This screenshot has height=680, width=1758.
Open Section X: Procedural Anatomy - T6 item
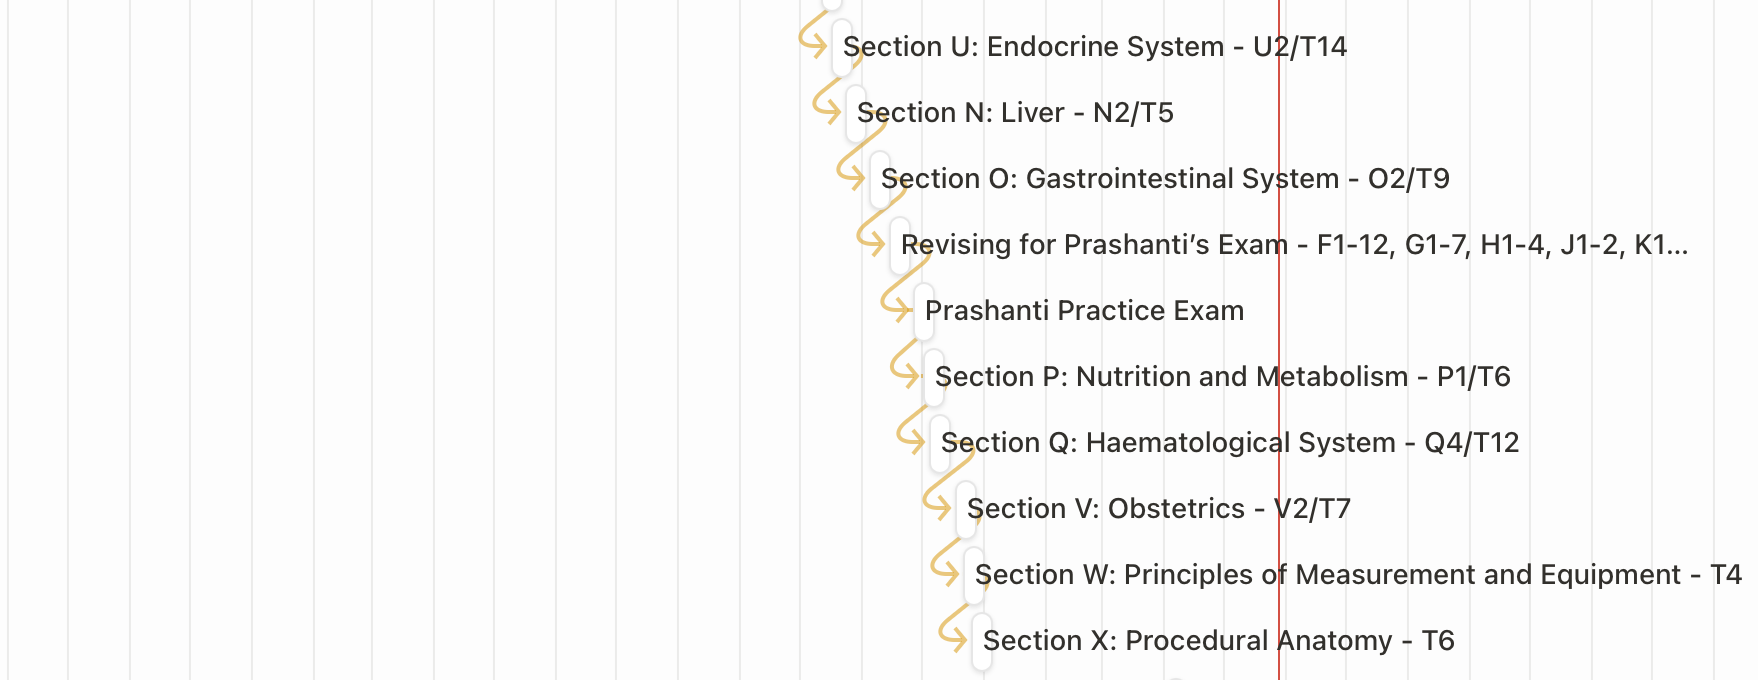[x=1218, y=641]
